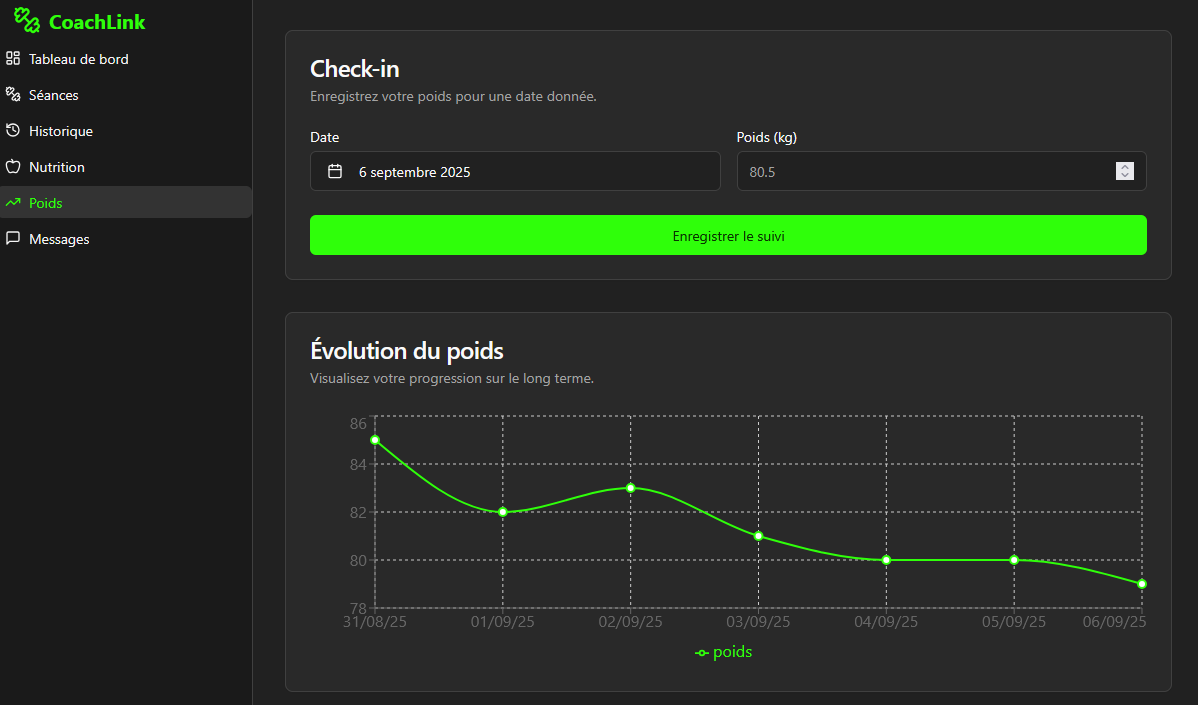Click the Date label
This screenshot has height=705, width=1198.
[325, 137]
